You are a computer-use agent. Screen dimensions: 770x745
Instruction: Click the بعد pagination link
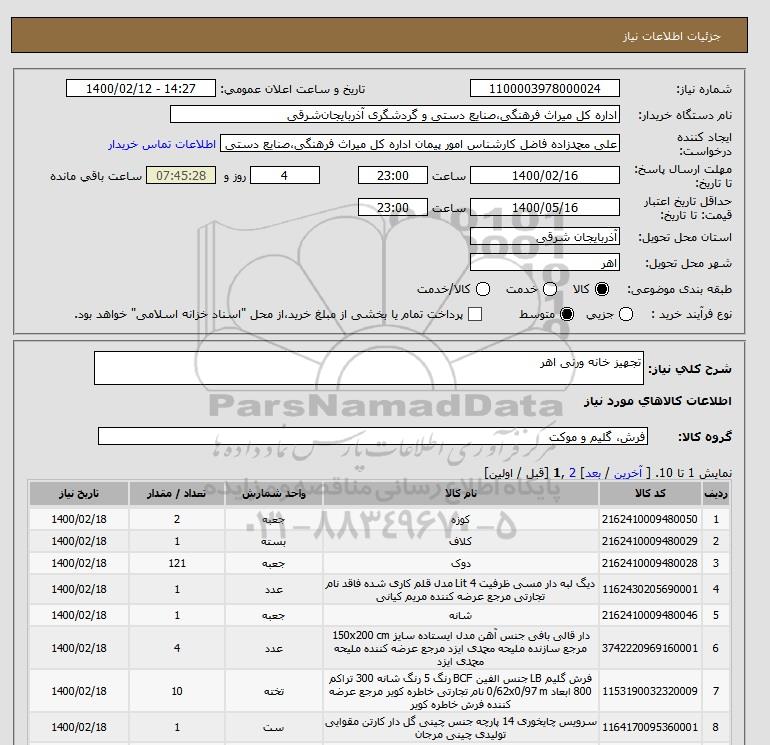tap(593, 473)
